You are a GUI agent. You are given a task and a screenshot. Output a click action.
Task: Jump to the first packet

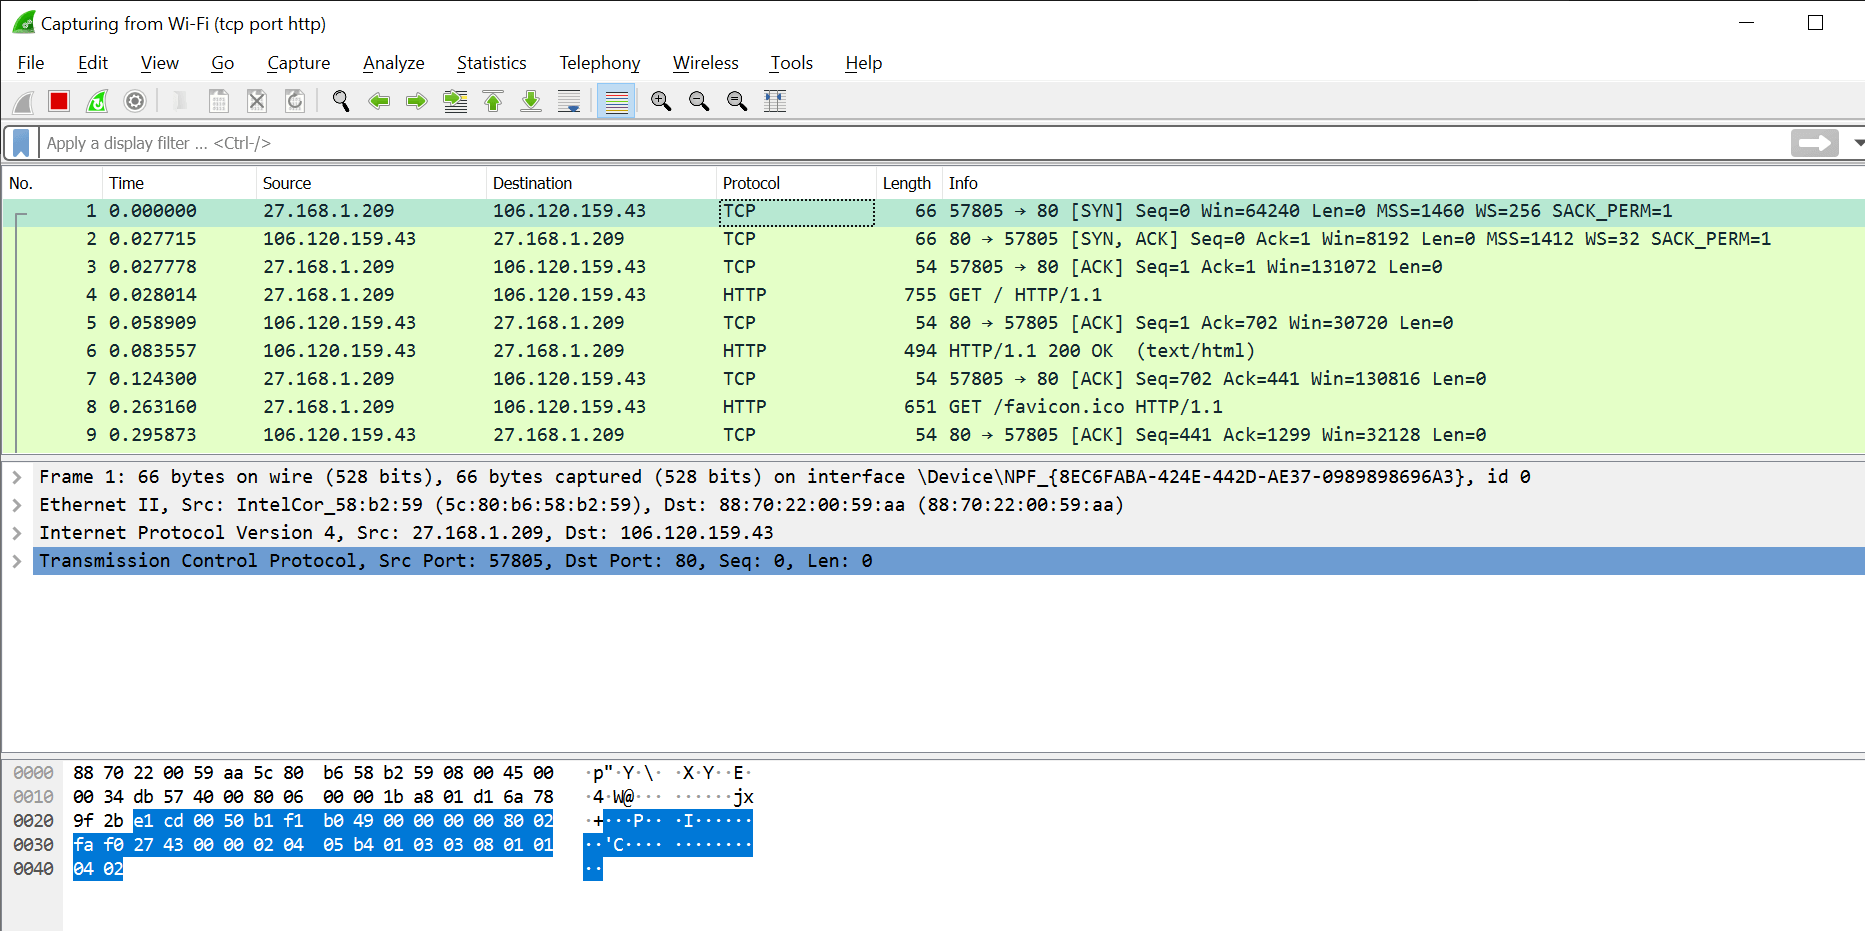click(x=493, y=101)
